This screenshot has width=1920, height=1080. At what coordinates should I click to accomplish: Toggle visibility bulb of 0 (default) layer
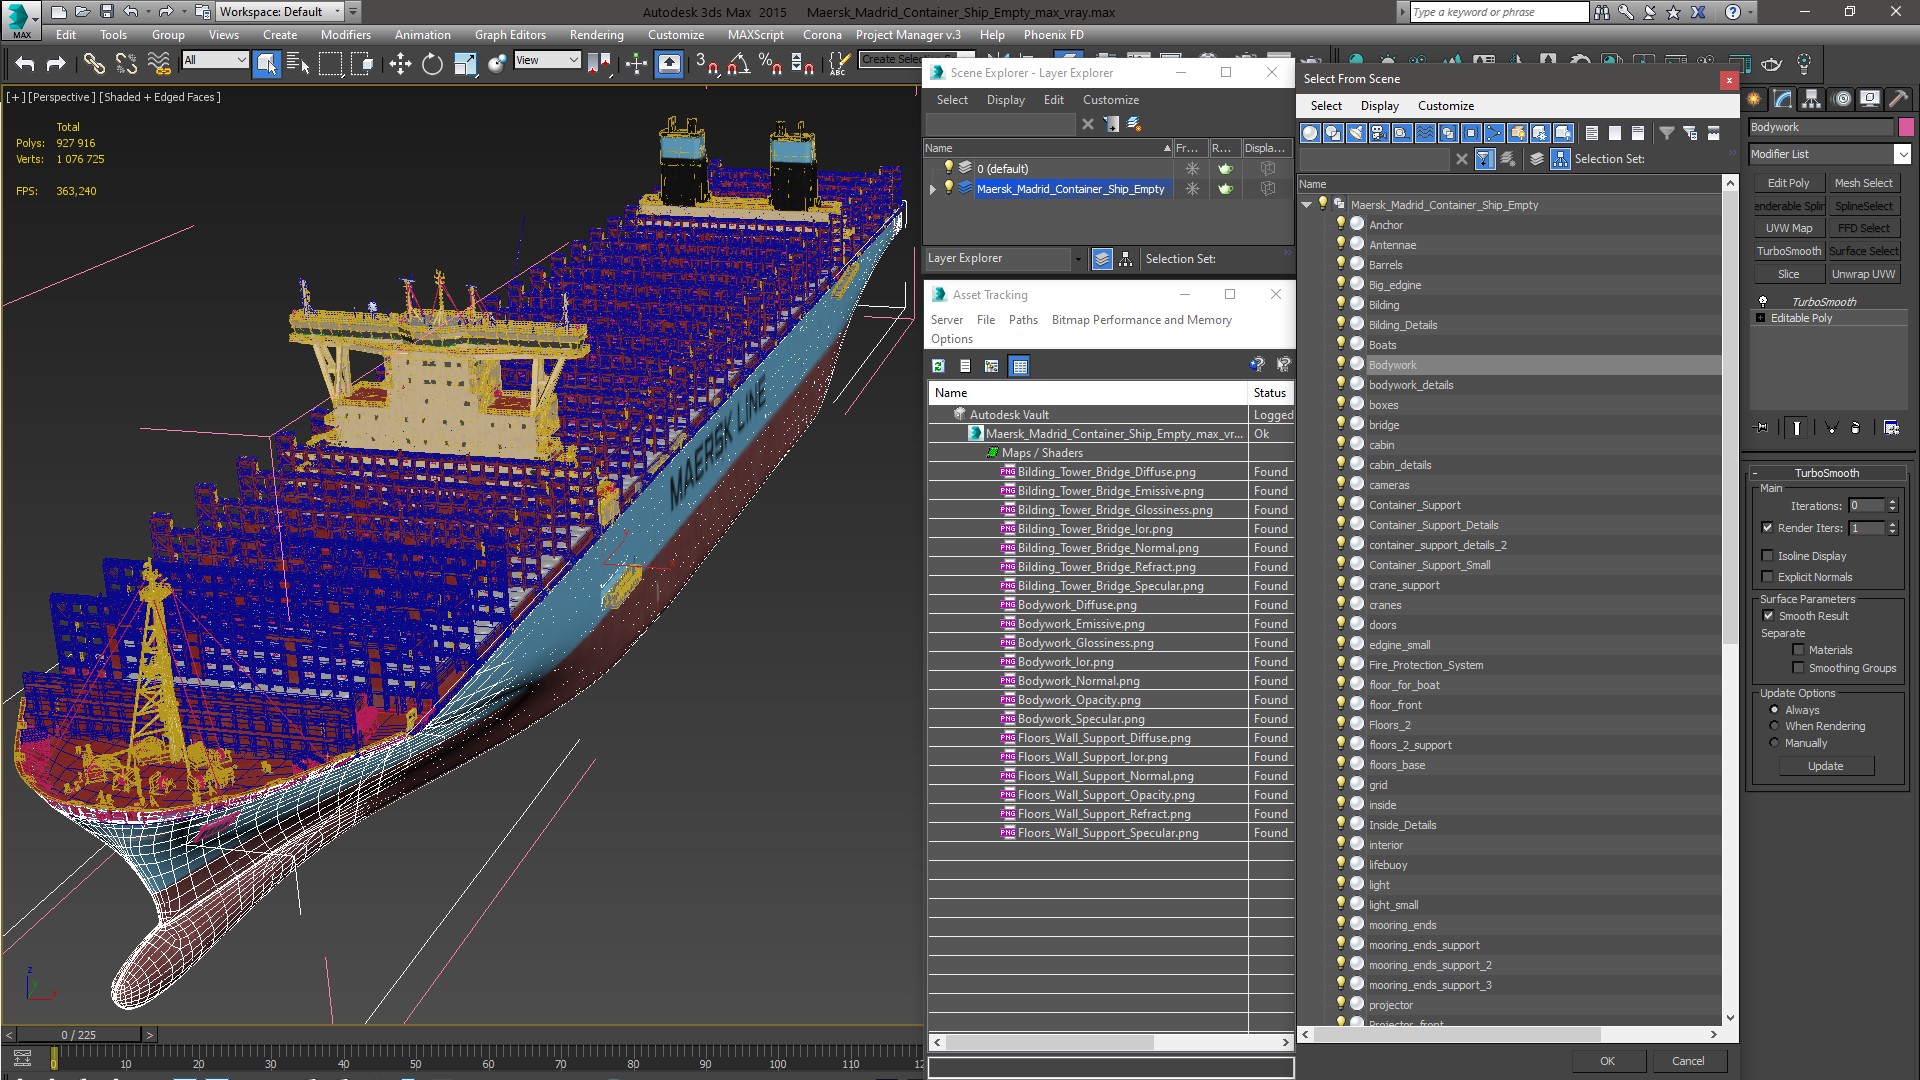point(949,168)
